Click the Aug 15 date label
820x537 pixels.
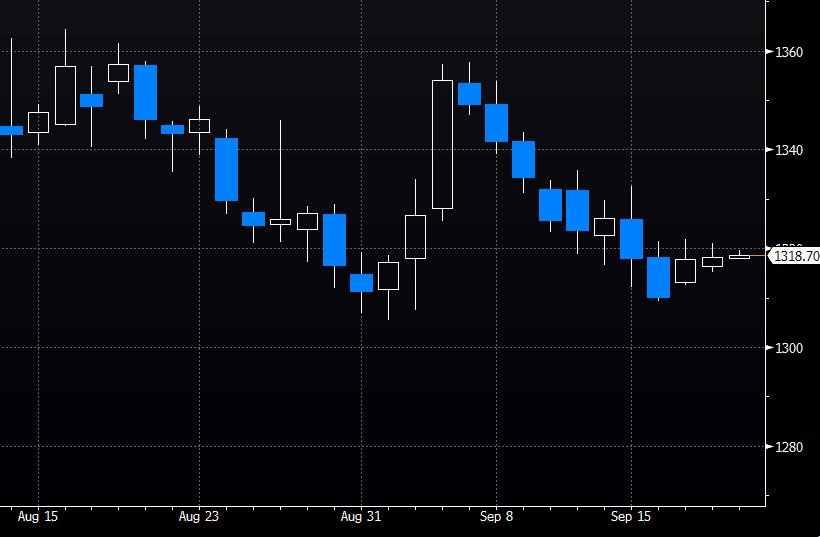pyautogui.click(x=38, y=517)
